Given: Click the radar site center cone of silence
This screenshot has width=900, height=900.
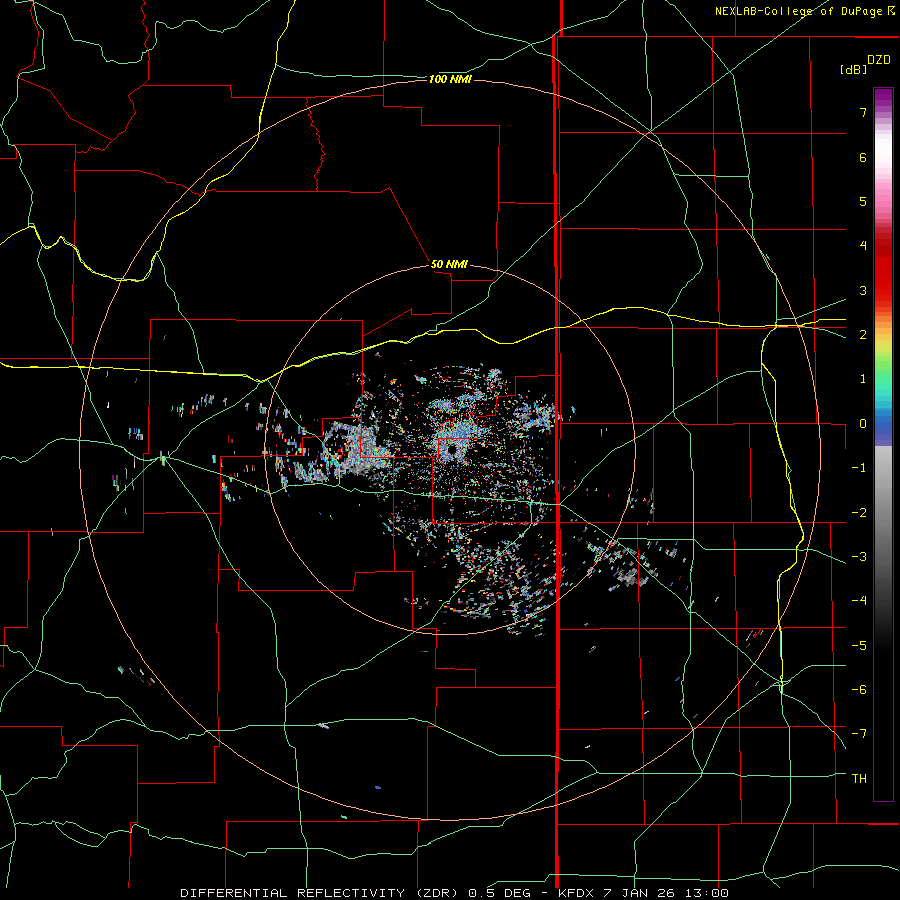Looking at the screenshot, I should [x=451, y=449].
